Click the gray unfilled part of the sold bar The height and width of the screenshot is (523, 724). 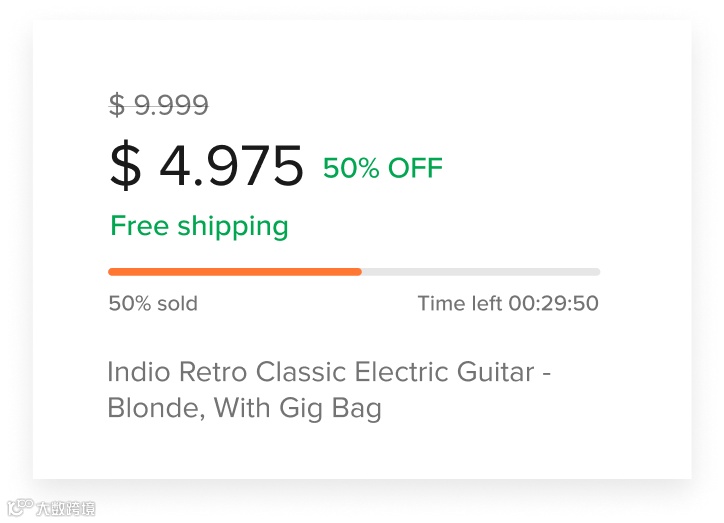[x=480, y=271]
